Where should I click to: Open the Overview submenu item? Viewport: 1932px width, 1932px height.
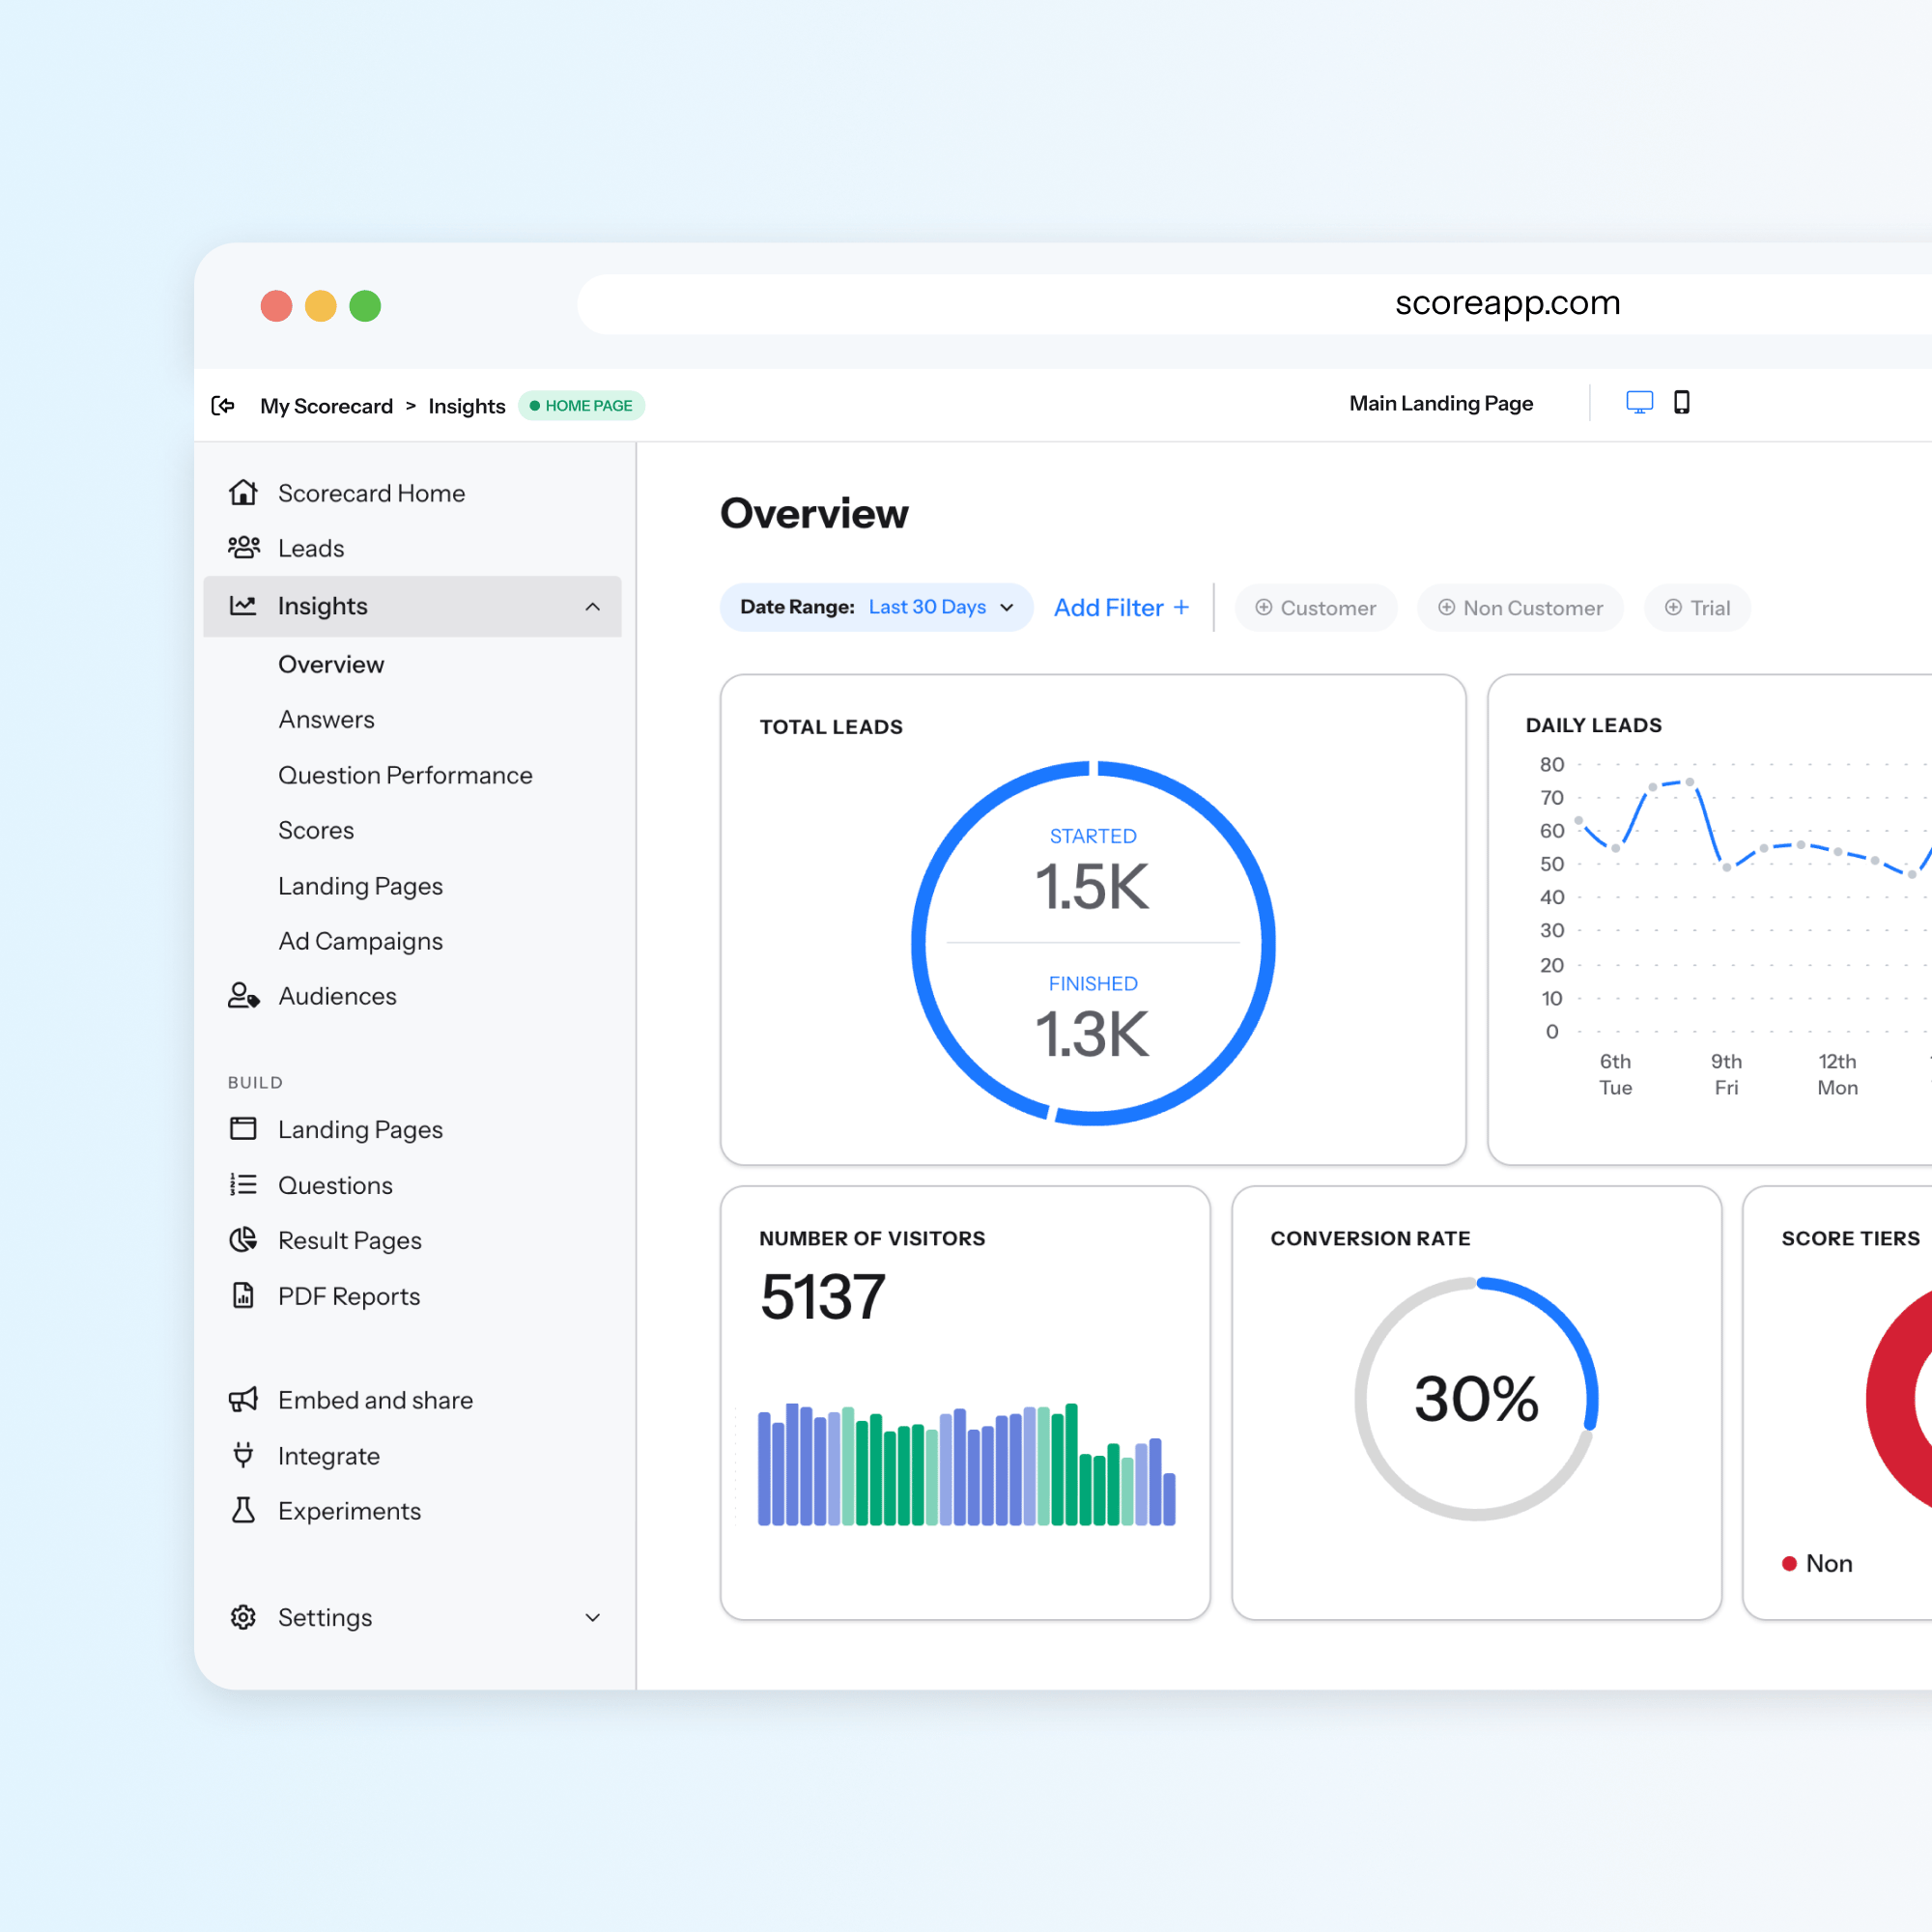pos(331,664)
